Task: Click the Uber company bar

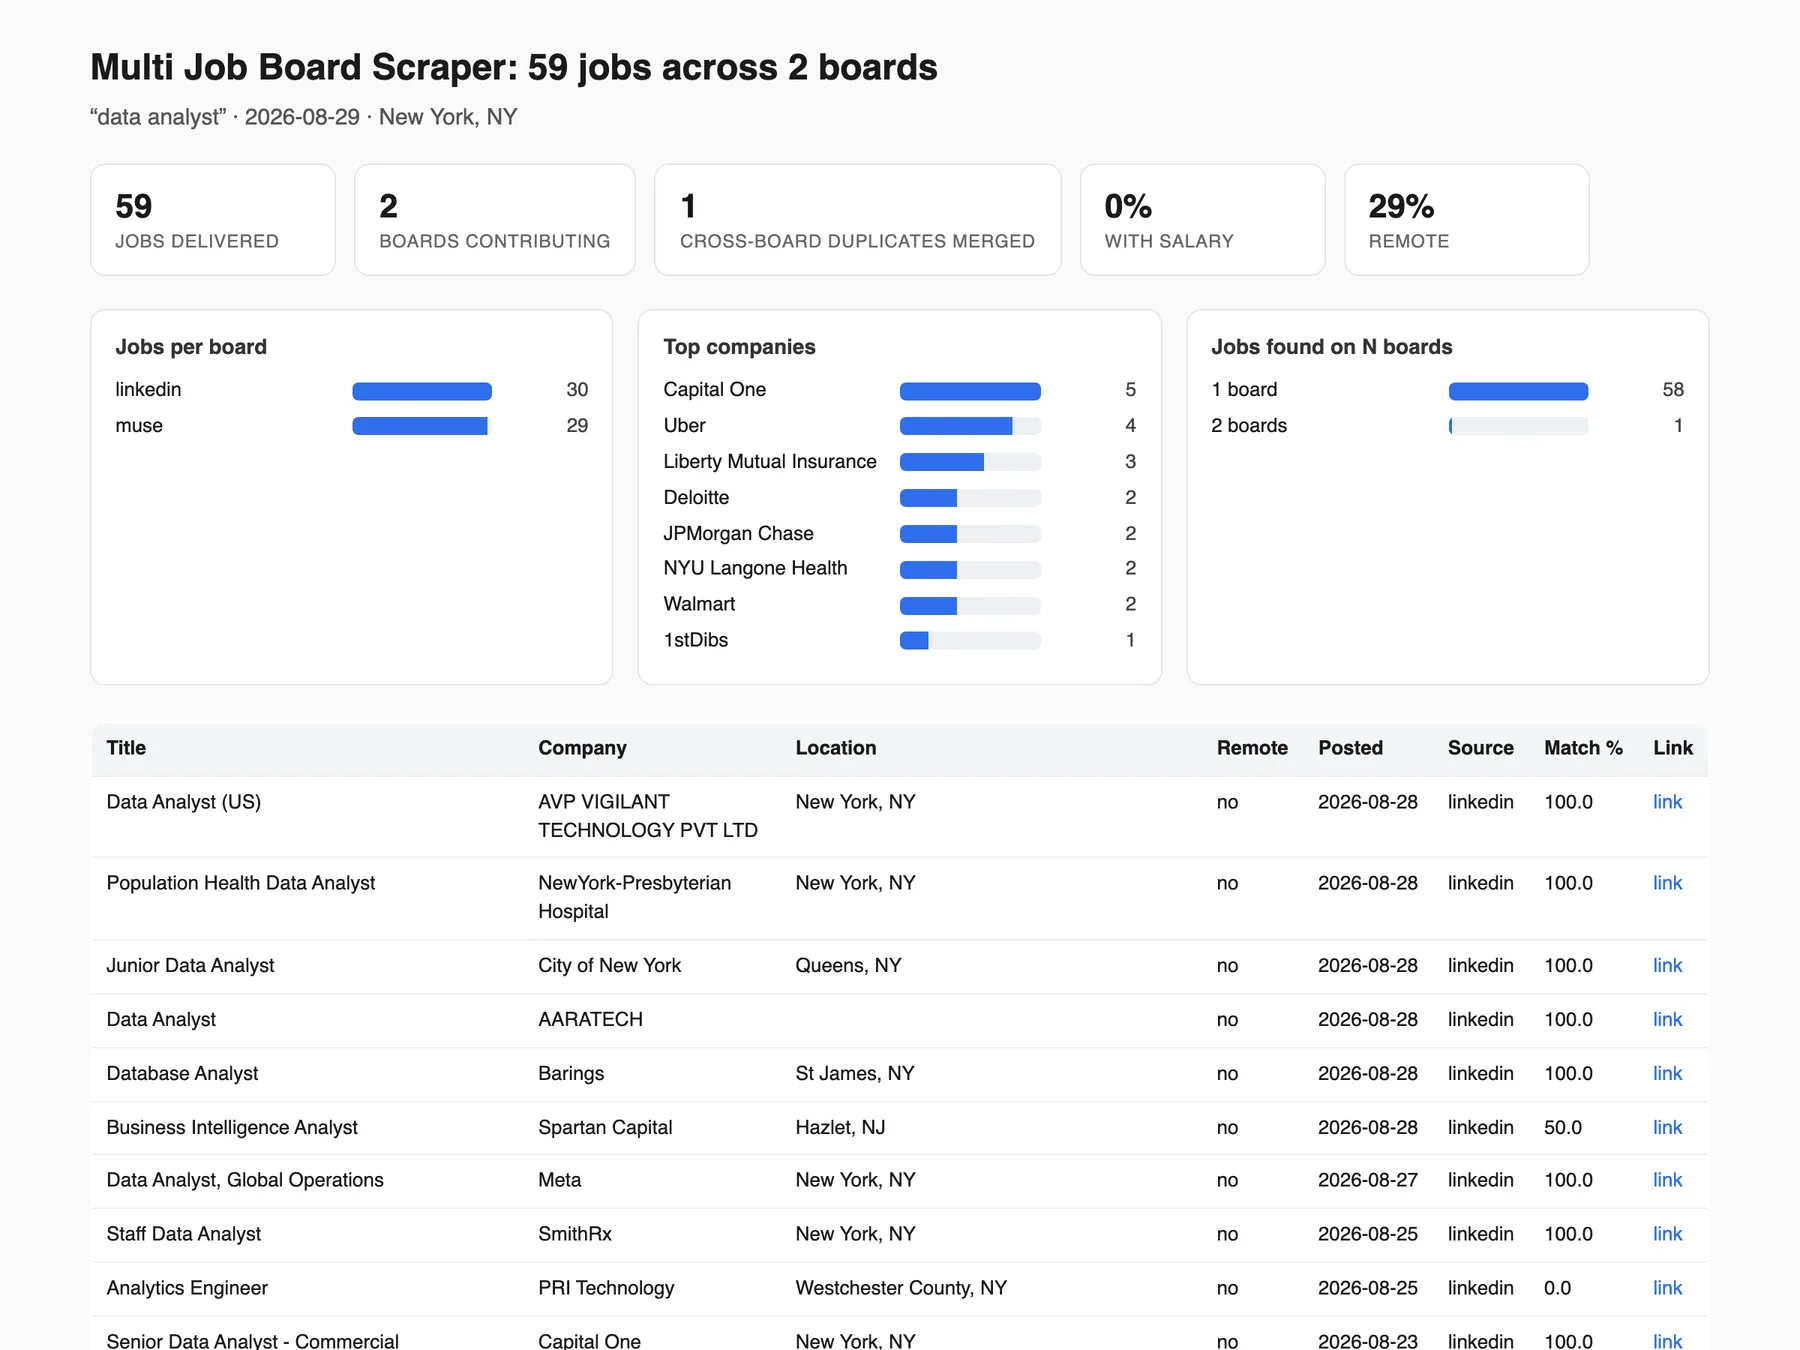Action: [x=970, y=427]
